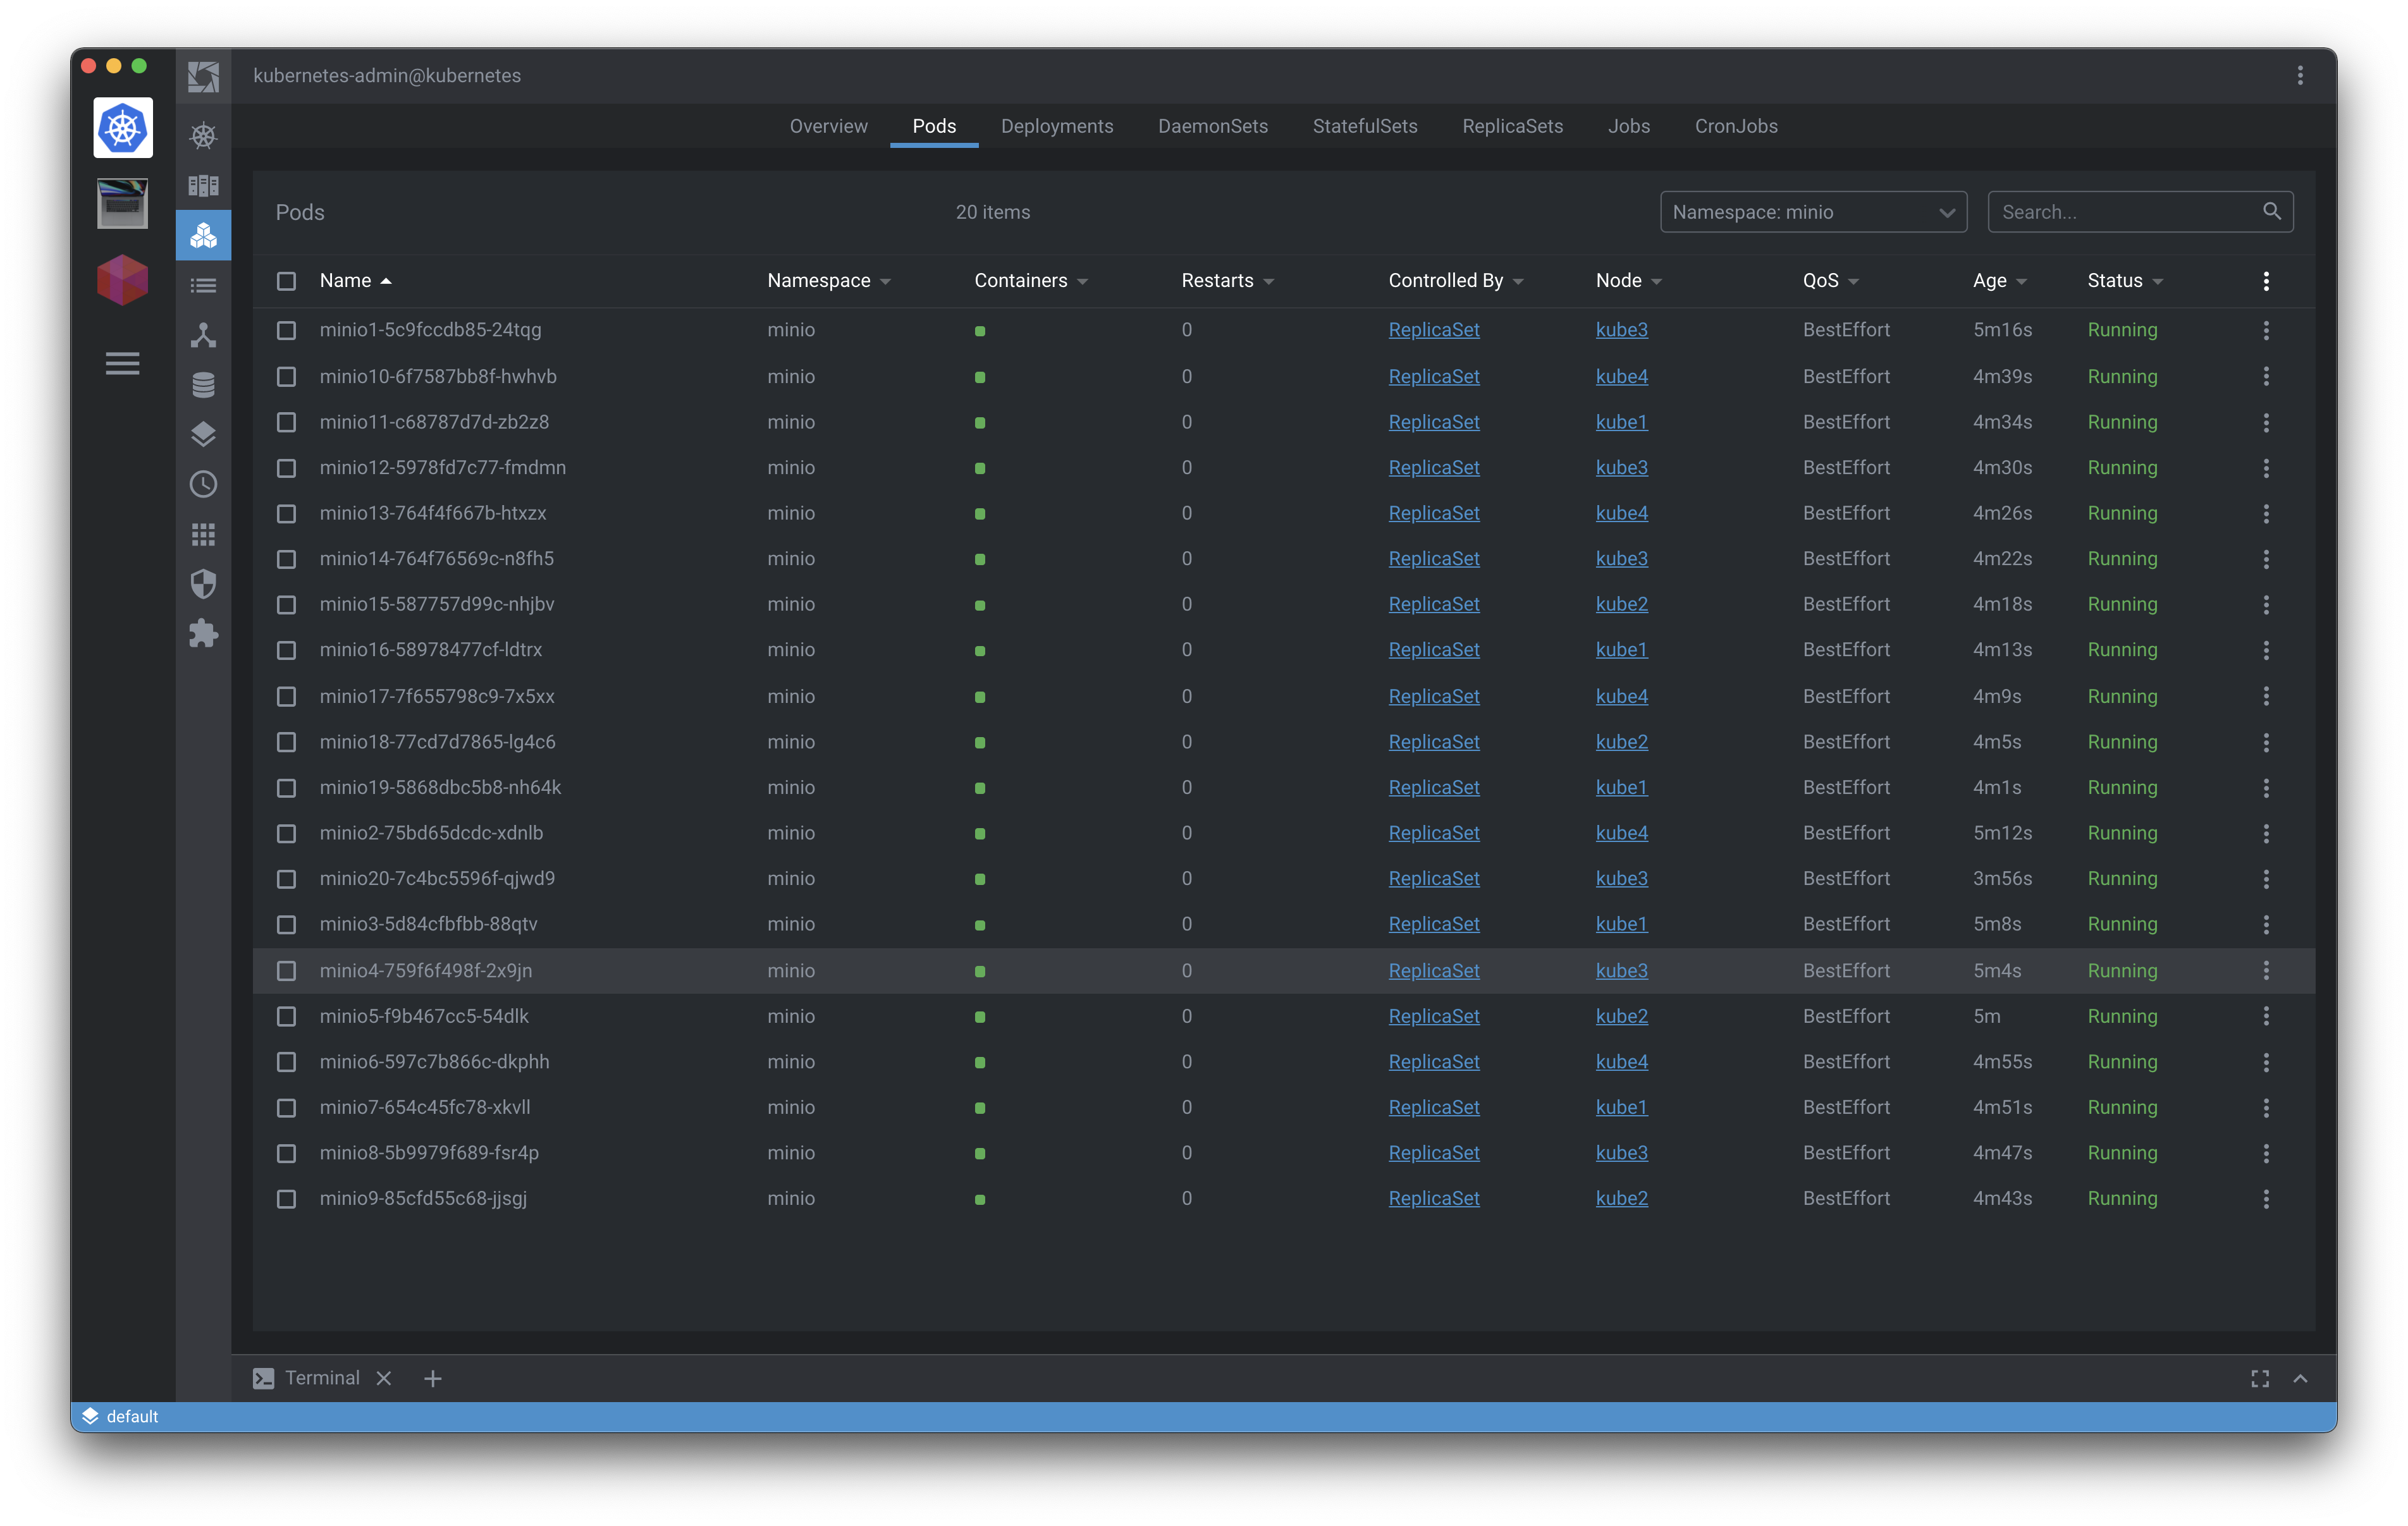This screenshot has height=1526, width=2408.
Task: Open the Cluster helm-wheel sidebar icon
Action: pyautogui.click(x=204, y=136)
